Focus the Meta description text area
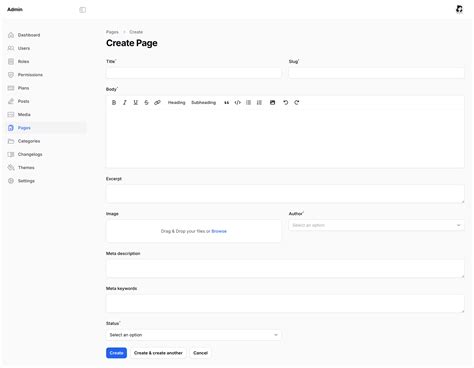Screen dimensions: 474x368 285,269
